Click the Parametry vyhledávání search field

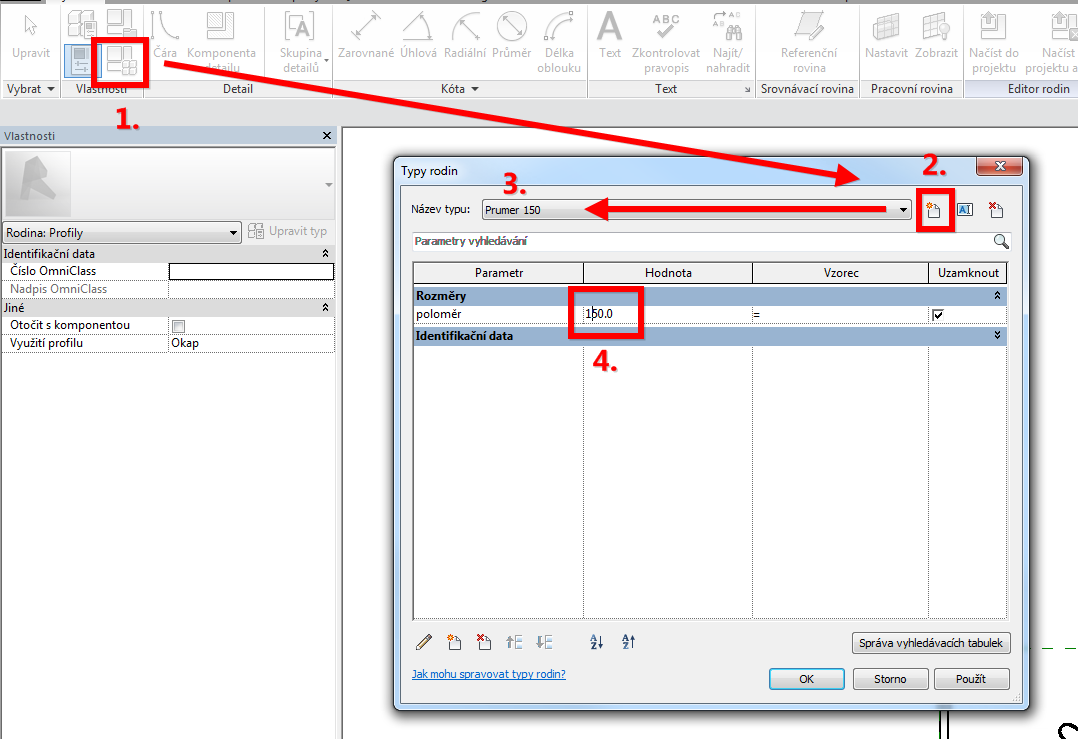pyautogui.click(x=700, y=241)
